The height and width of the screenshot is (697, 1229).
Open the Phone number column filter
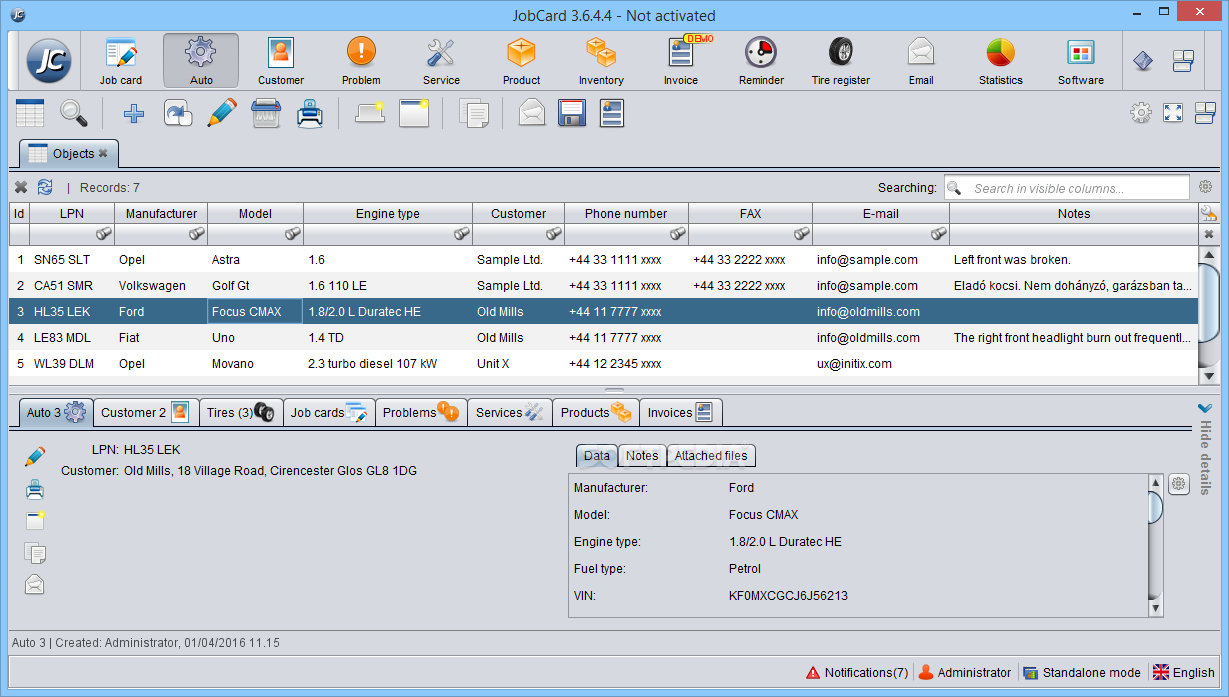point(678,234)
